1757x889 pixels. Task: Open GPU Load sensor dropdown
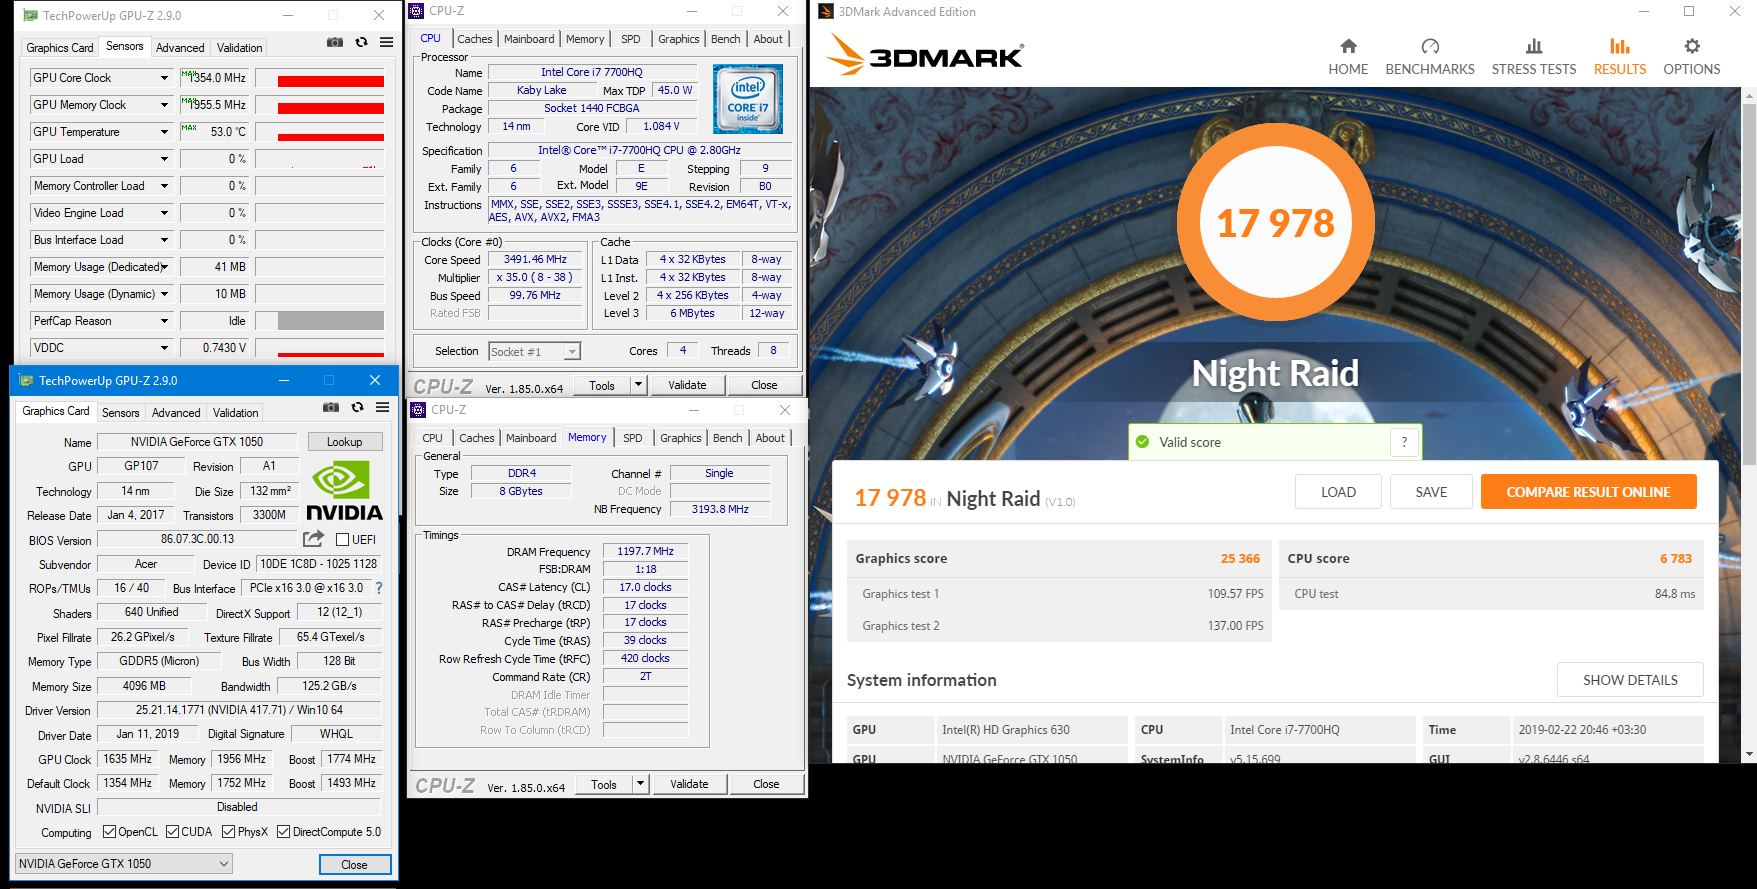pos(165,159)
